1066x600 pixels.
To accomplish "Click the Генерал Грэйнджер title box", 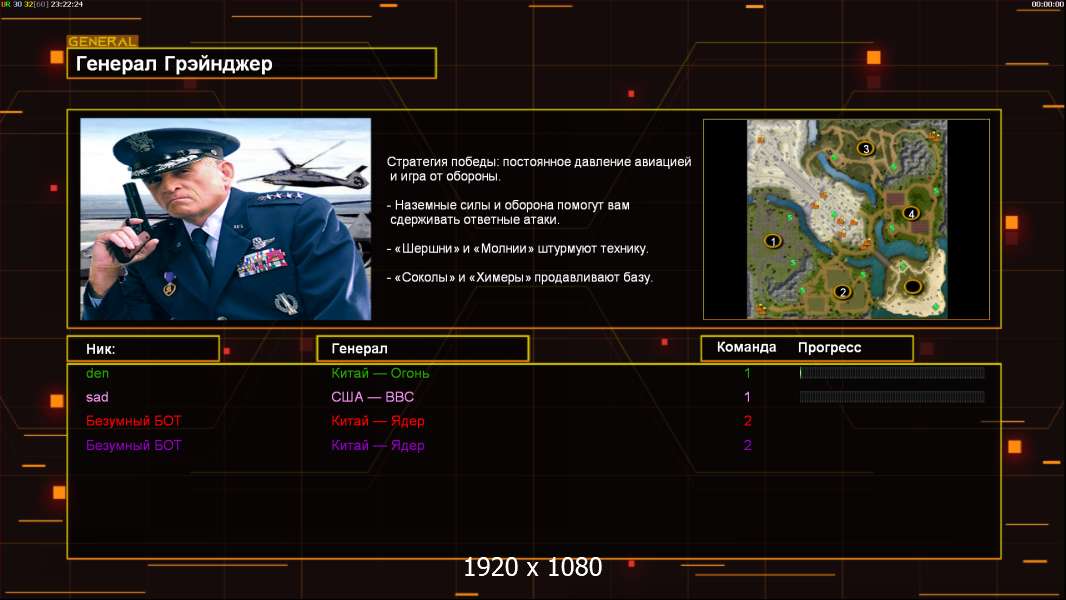I will 251,64.
